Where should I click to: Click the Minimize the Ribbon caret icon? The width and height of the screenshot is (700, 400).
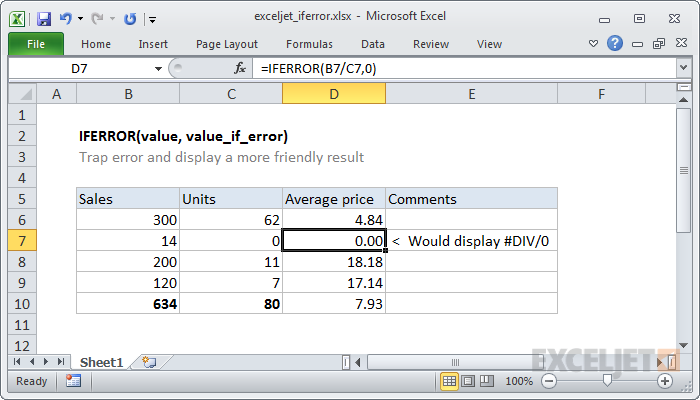coord(593,44)
